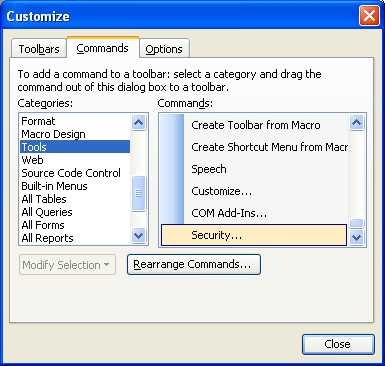Click Commands list scroll down arrow
This screenshot has height=366, width=385.
(x=357, y=237)
